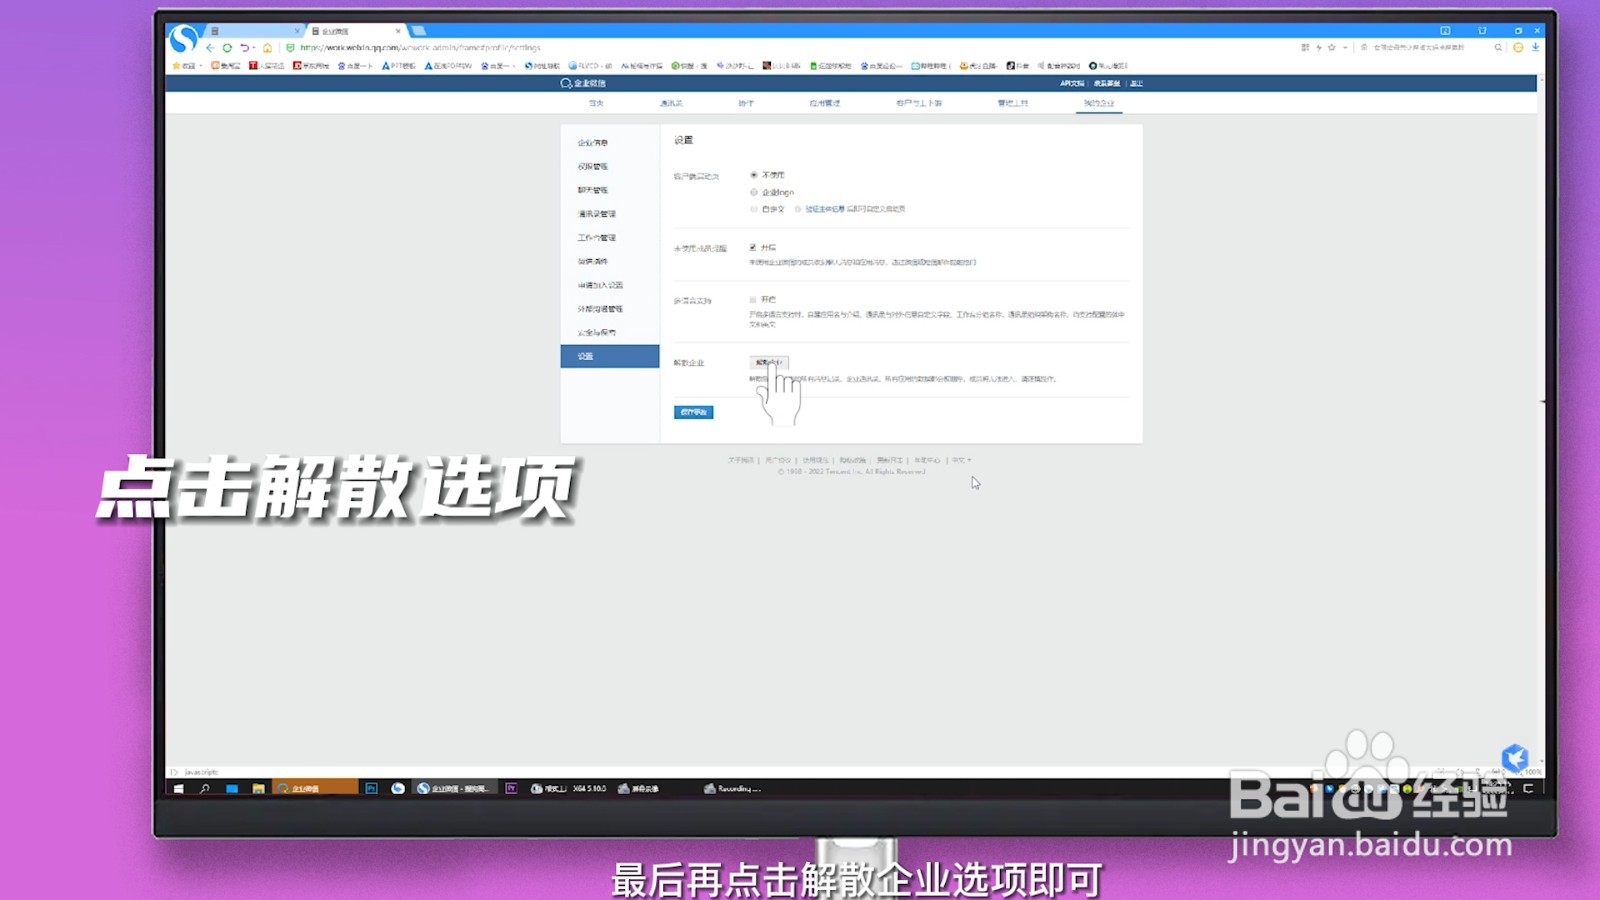Click the blue 保存更改 button
The width and height of the screenshot is (1600, 900).
(x=693, y=412)
